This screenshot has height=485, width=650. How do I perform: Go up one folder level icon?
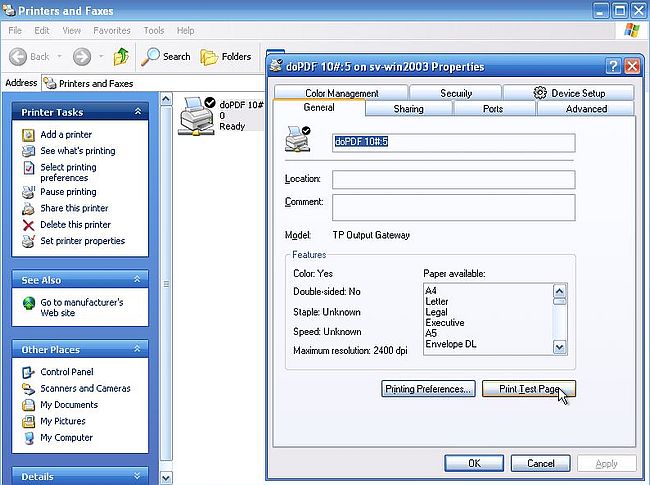121,56
